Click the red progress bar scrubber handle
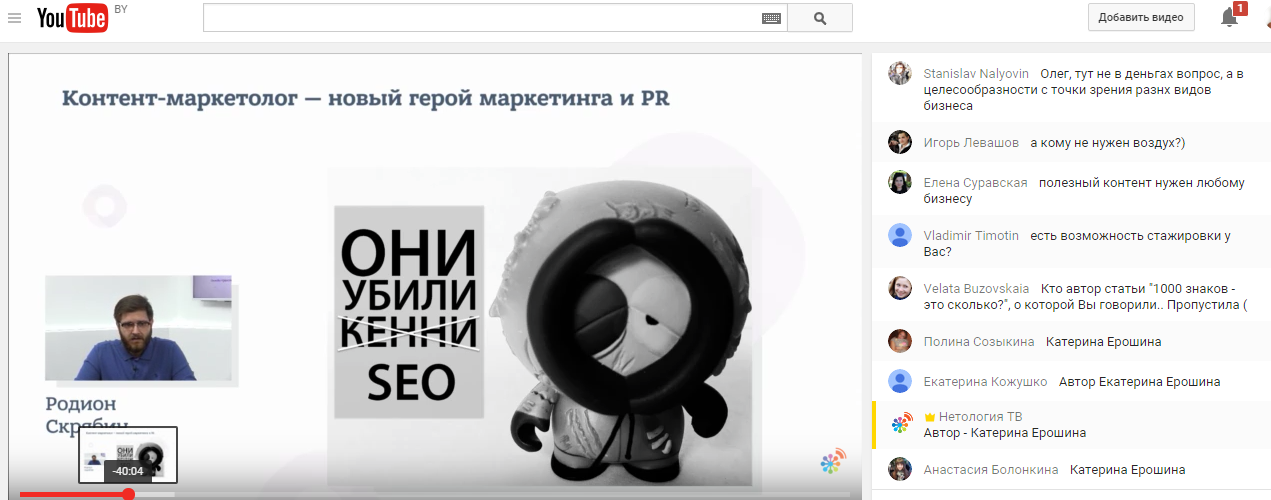 [x=128, y=494]
